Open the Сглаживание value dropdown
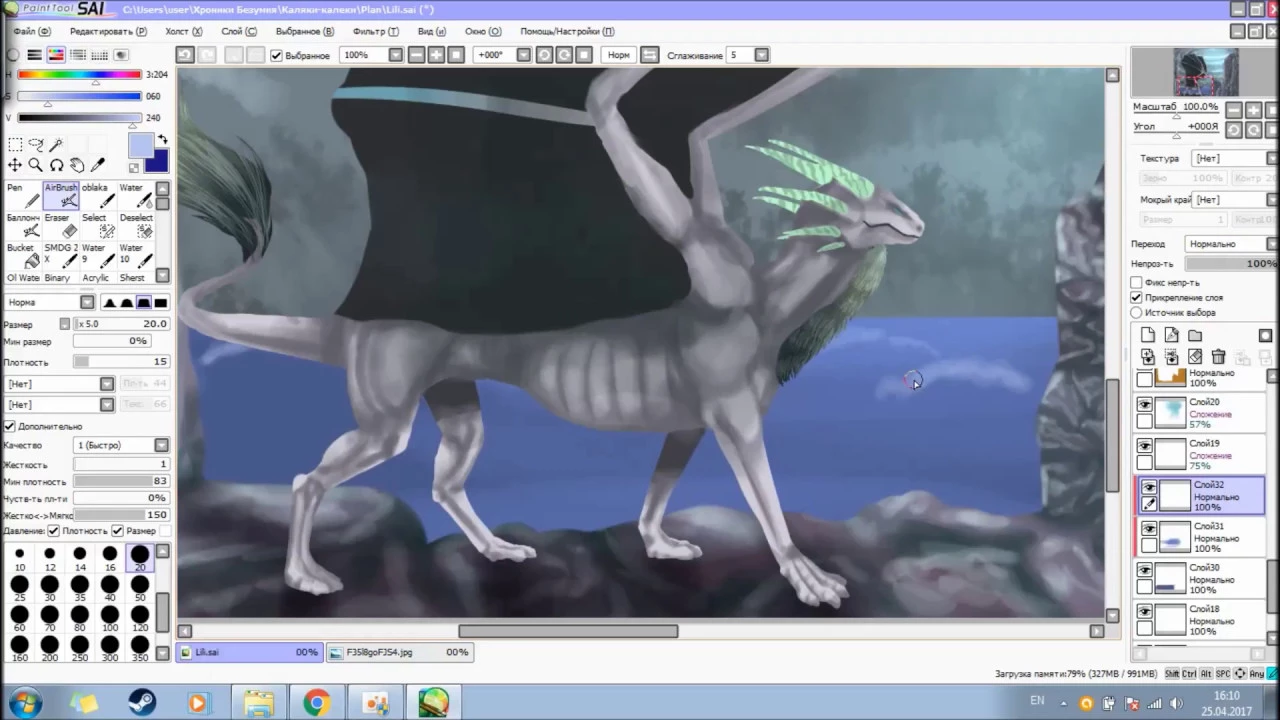Image resolution: width=1280 pixels, height=720 pixels. coord(761,55)
